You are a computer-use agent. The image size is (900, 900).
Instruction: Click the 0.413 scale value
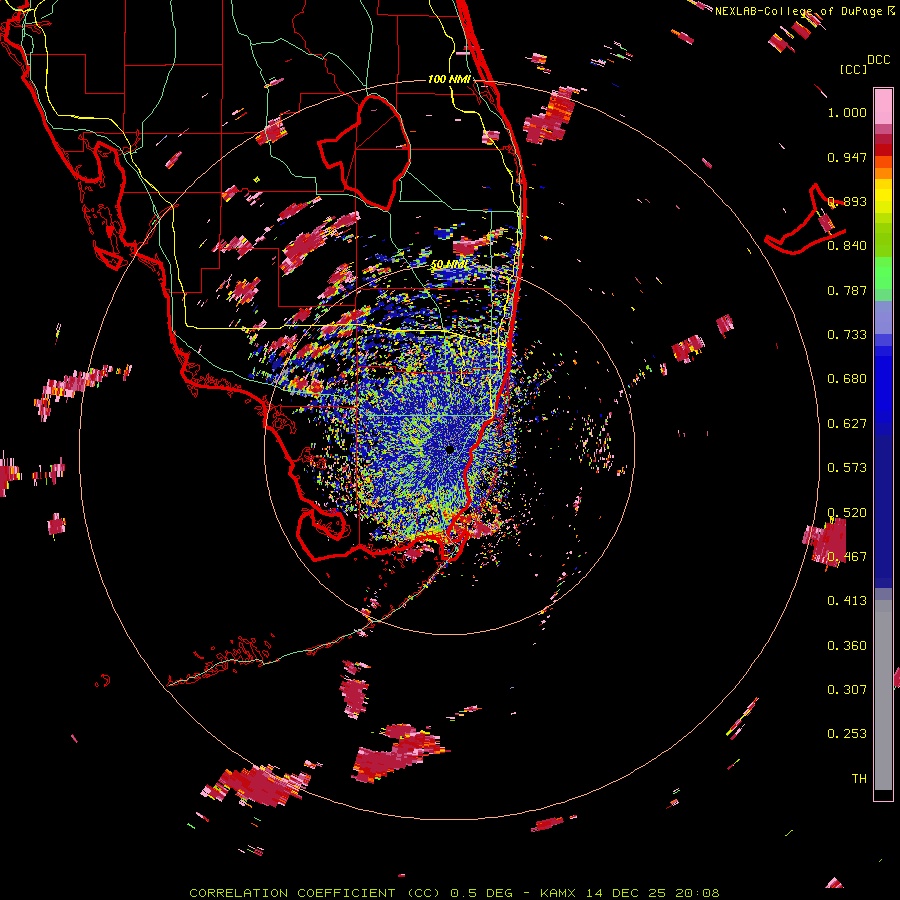click(847, 601)
